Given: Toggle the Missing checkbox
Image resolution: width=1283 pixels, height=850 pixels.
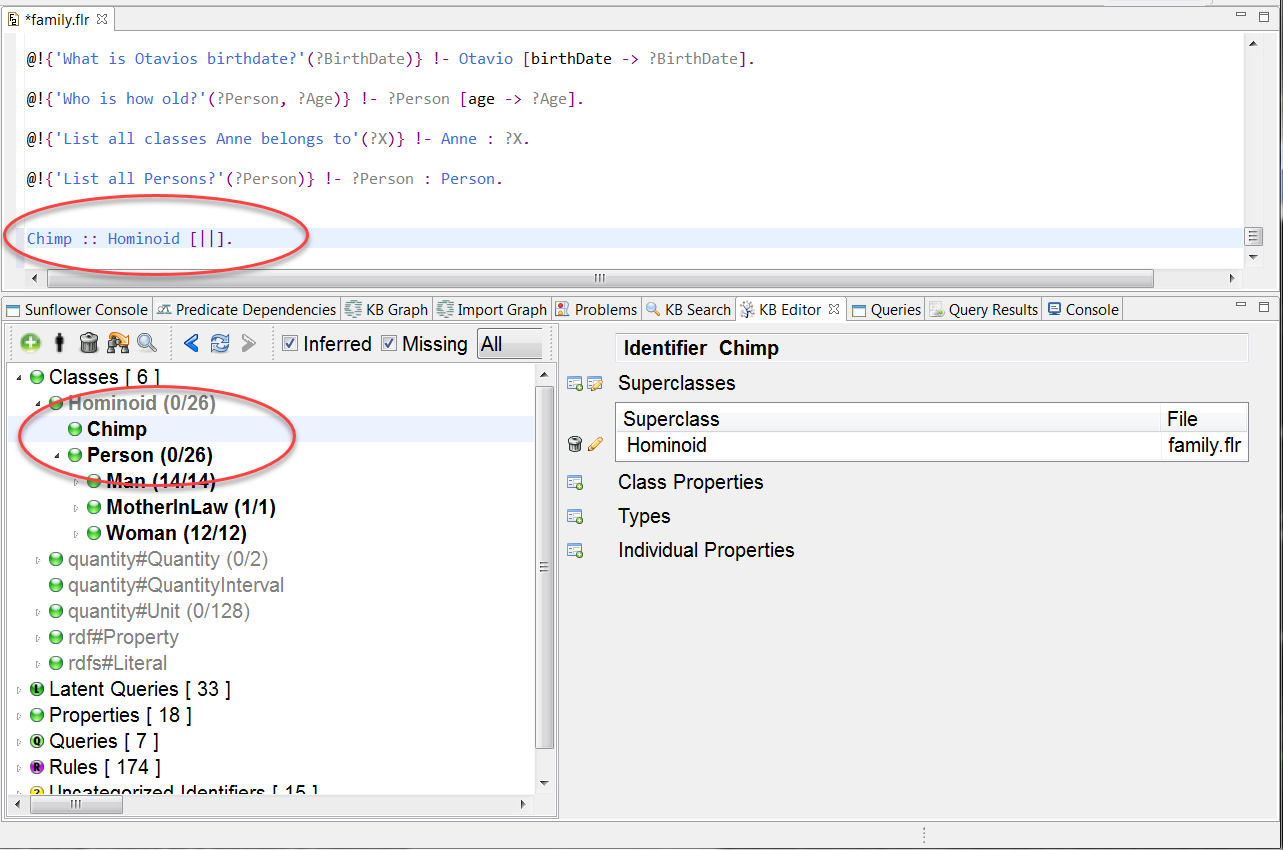Looking at the screenshot, I should pos(389,343).
